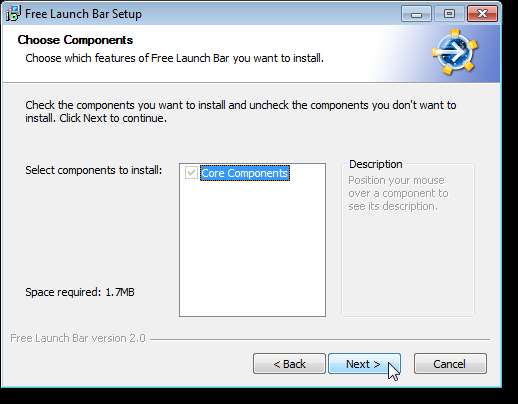
Task: Click the 'Choose which features' subtitle text
Action: (174, 58)
